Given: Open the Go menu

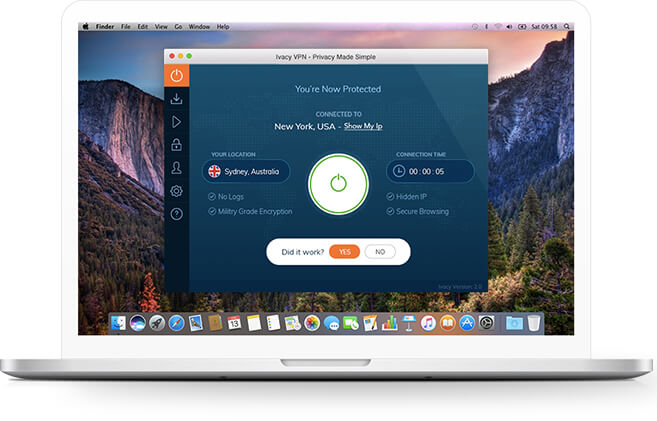Looking at the screenshot, I should point(178,26).
